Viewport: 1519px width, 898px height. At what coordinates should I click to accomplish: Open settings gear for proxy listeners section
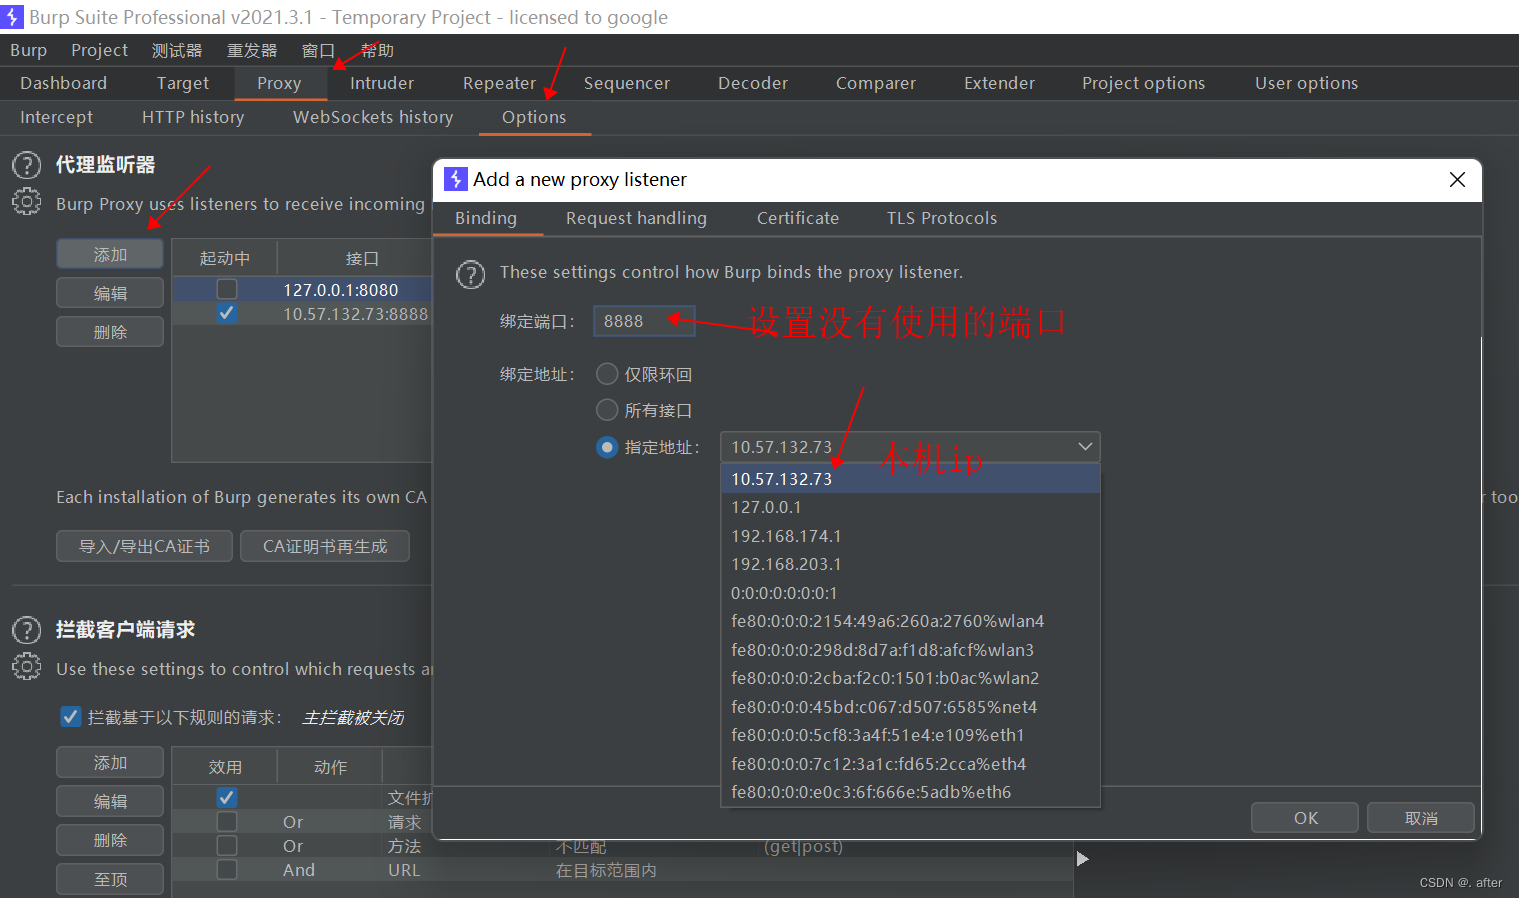pyautogui.click(x=27, y=202)
